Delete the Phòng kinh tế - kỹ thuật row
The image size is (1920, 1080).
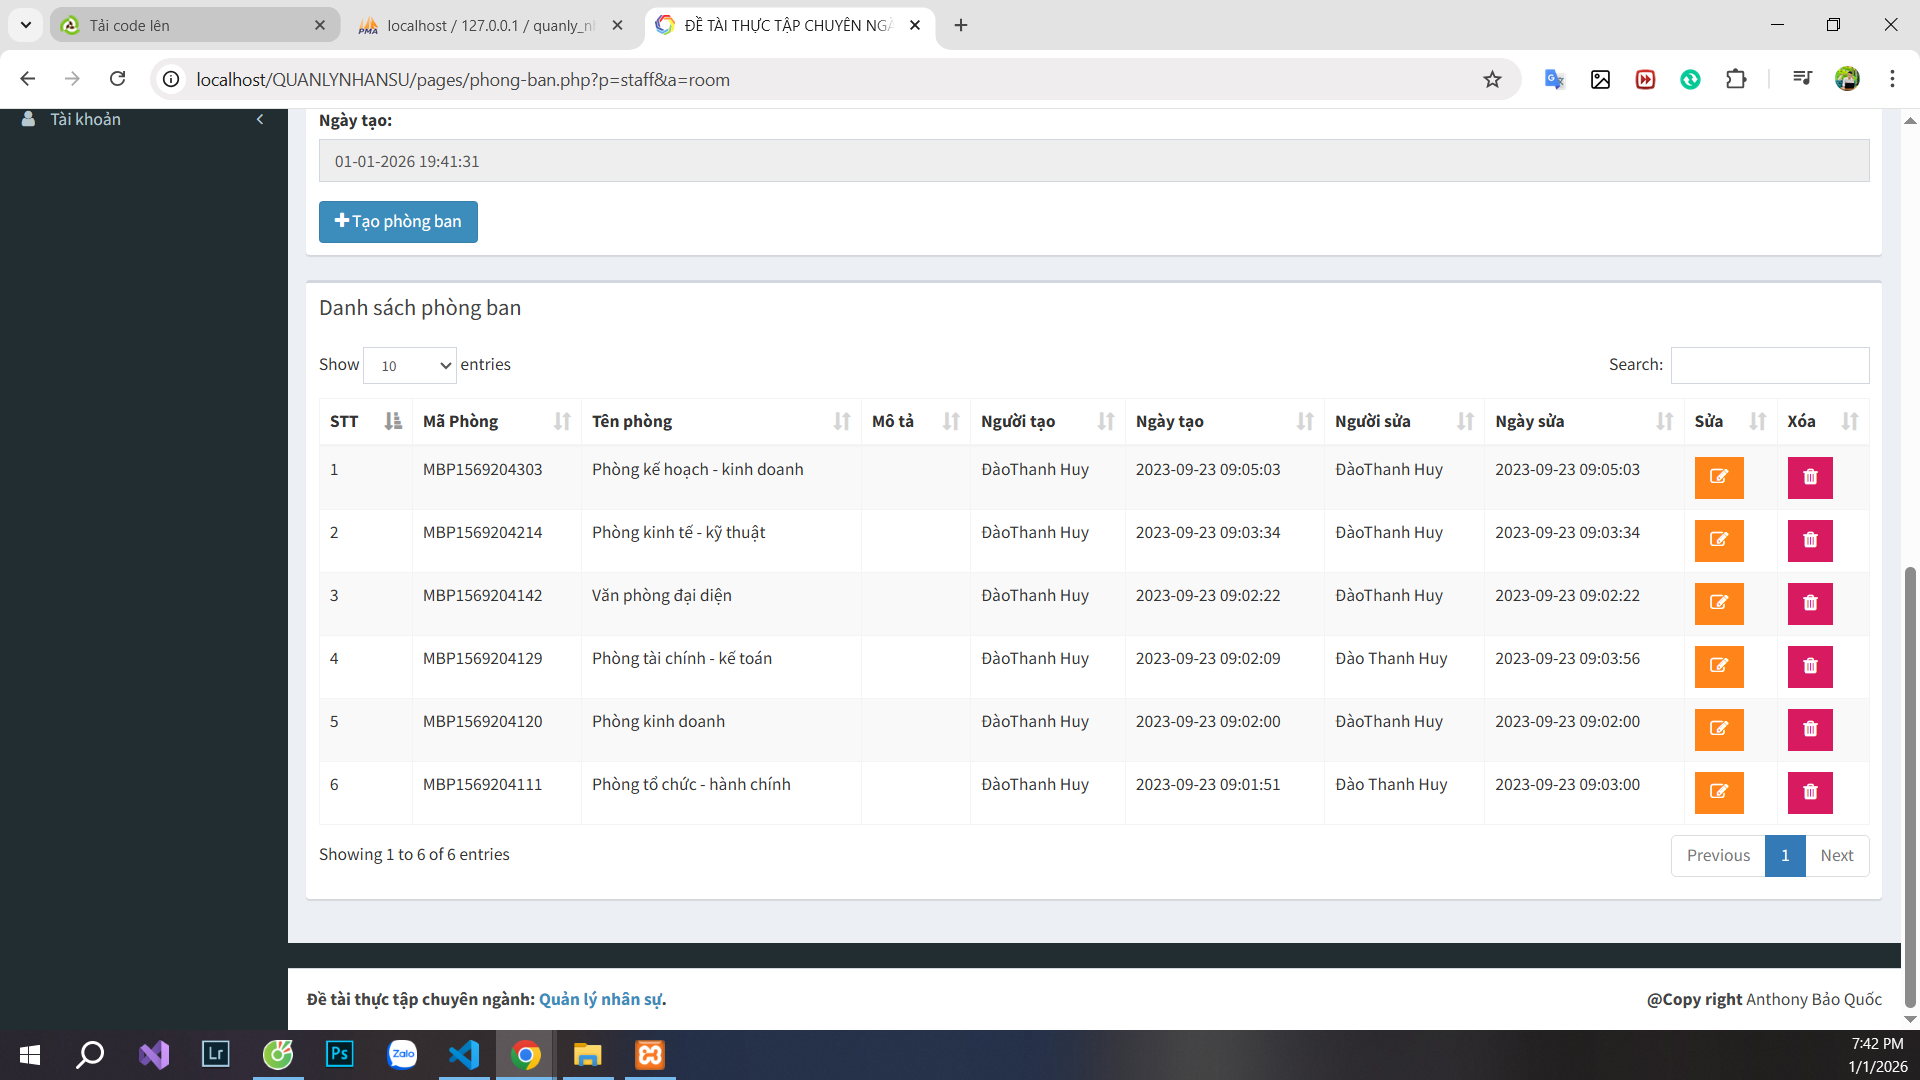point(1810,540)
